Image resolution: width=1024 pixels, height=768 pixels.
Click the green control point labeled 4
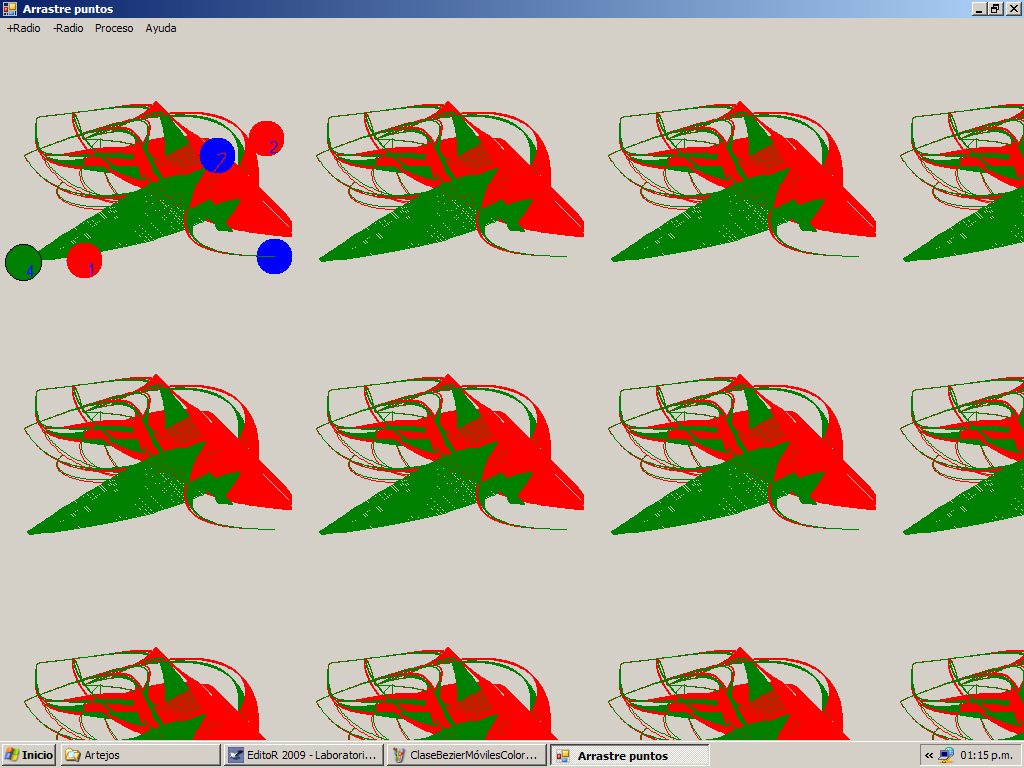point(23,262)
